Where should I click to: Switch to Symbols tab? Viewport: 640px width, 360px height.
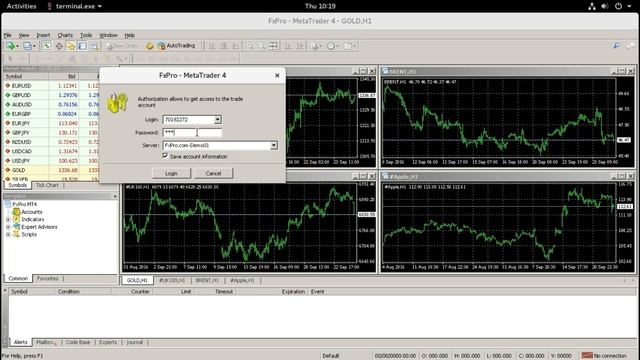[18, 185]
